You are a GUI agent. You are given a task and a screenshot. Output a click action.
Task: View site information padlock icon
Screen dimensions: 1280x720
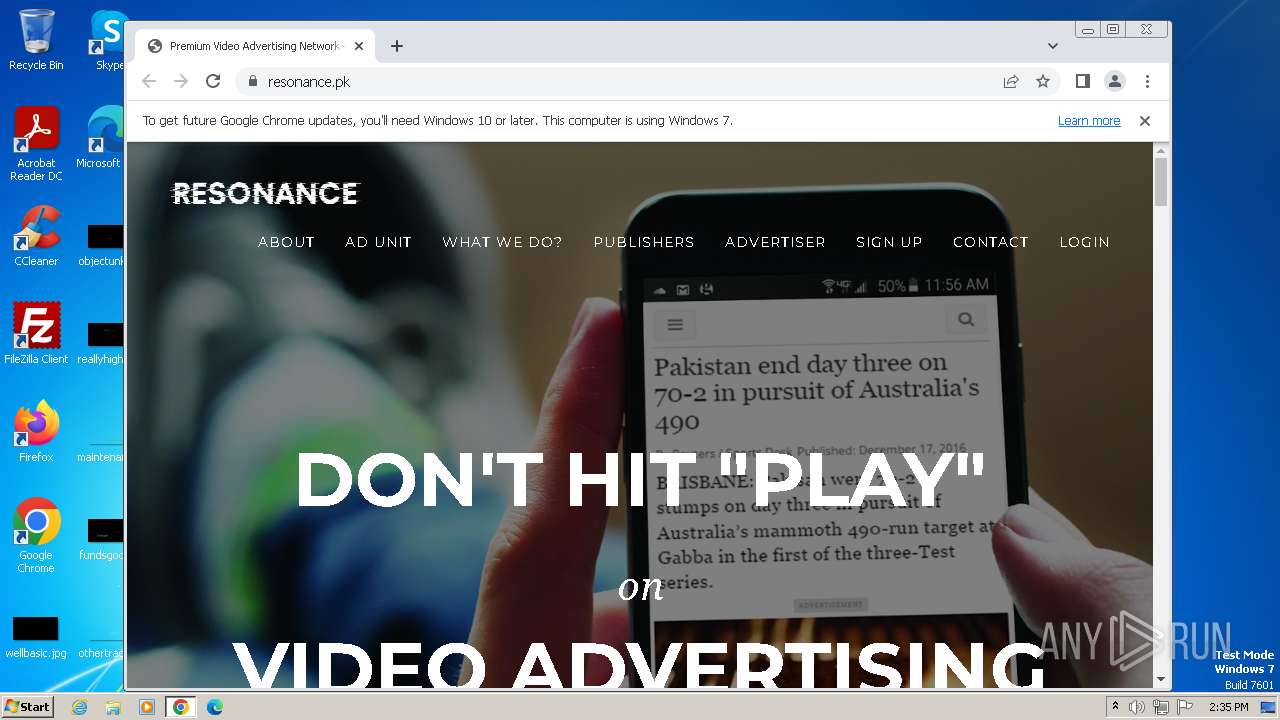(252, 81)
